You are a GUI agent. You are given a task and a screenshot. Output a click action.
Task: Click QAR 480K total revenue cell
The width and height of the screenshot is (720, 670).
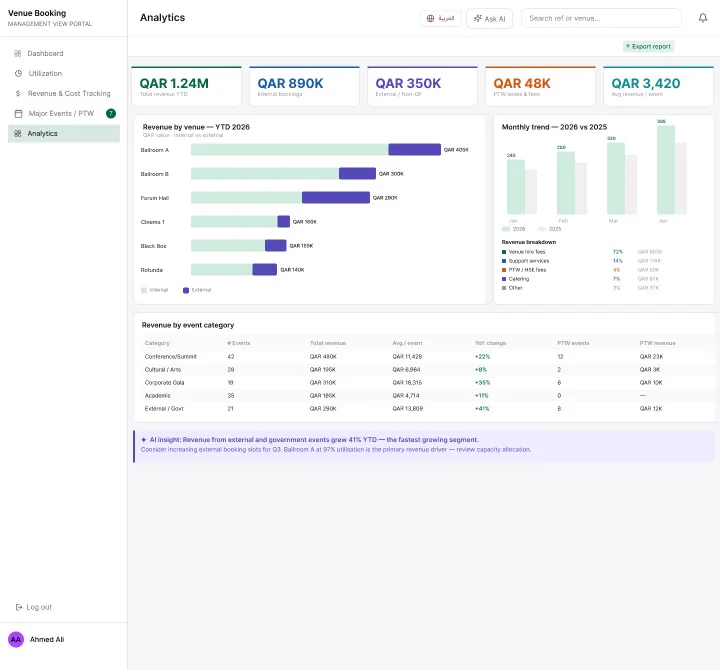tap(323, 356)
